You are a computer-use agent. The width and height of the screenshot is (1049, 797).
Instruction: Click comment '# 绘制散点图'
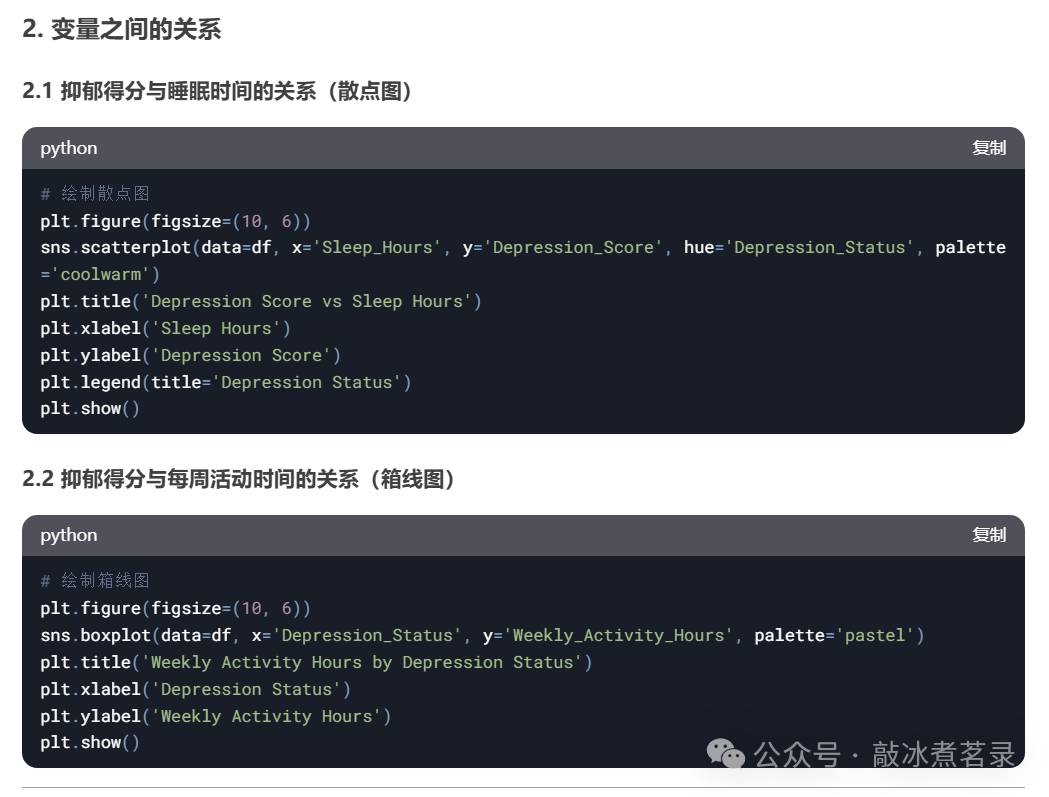pyautogui.click(x=95, y=193)
